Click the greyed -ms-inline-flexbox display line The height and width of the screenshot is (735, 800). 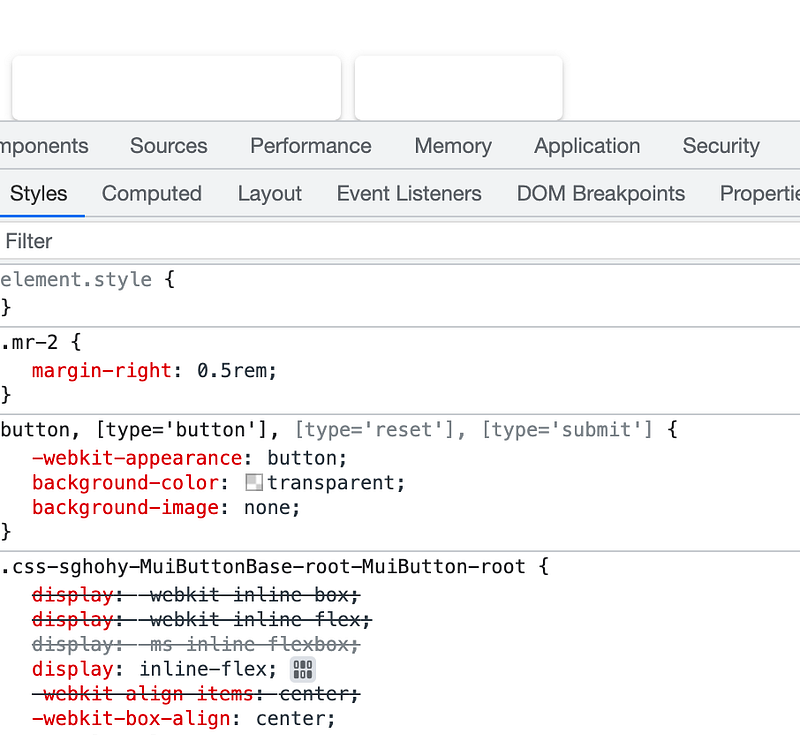tap(196, 644)
